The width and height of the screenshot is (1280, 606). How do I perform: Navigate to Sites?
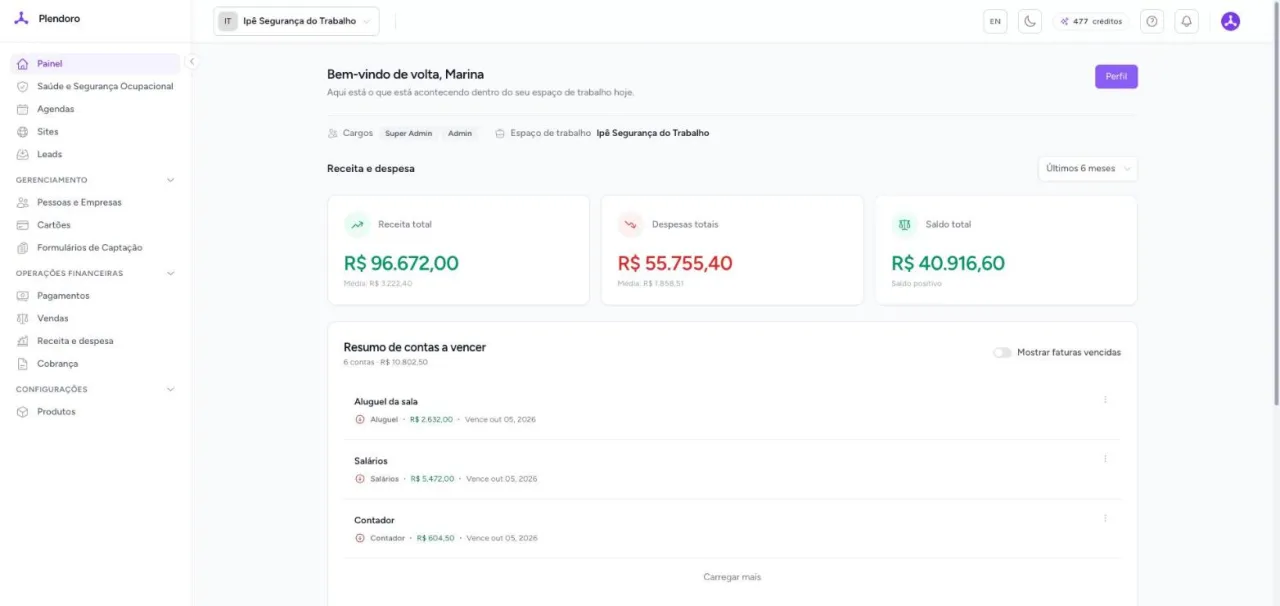[x=95, y=132]
